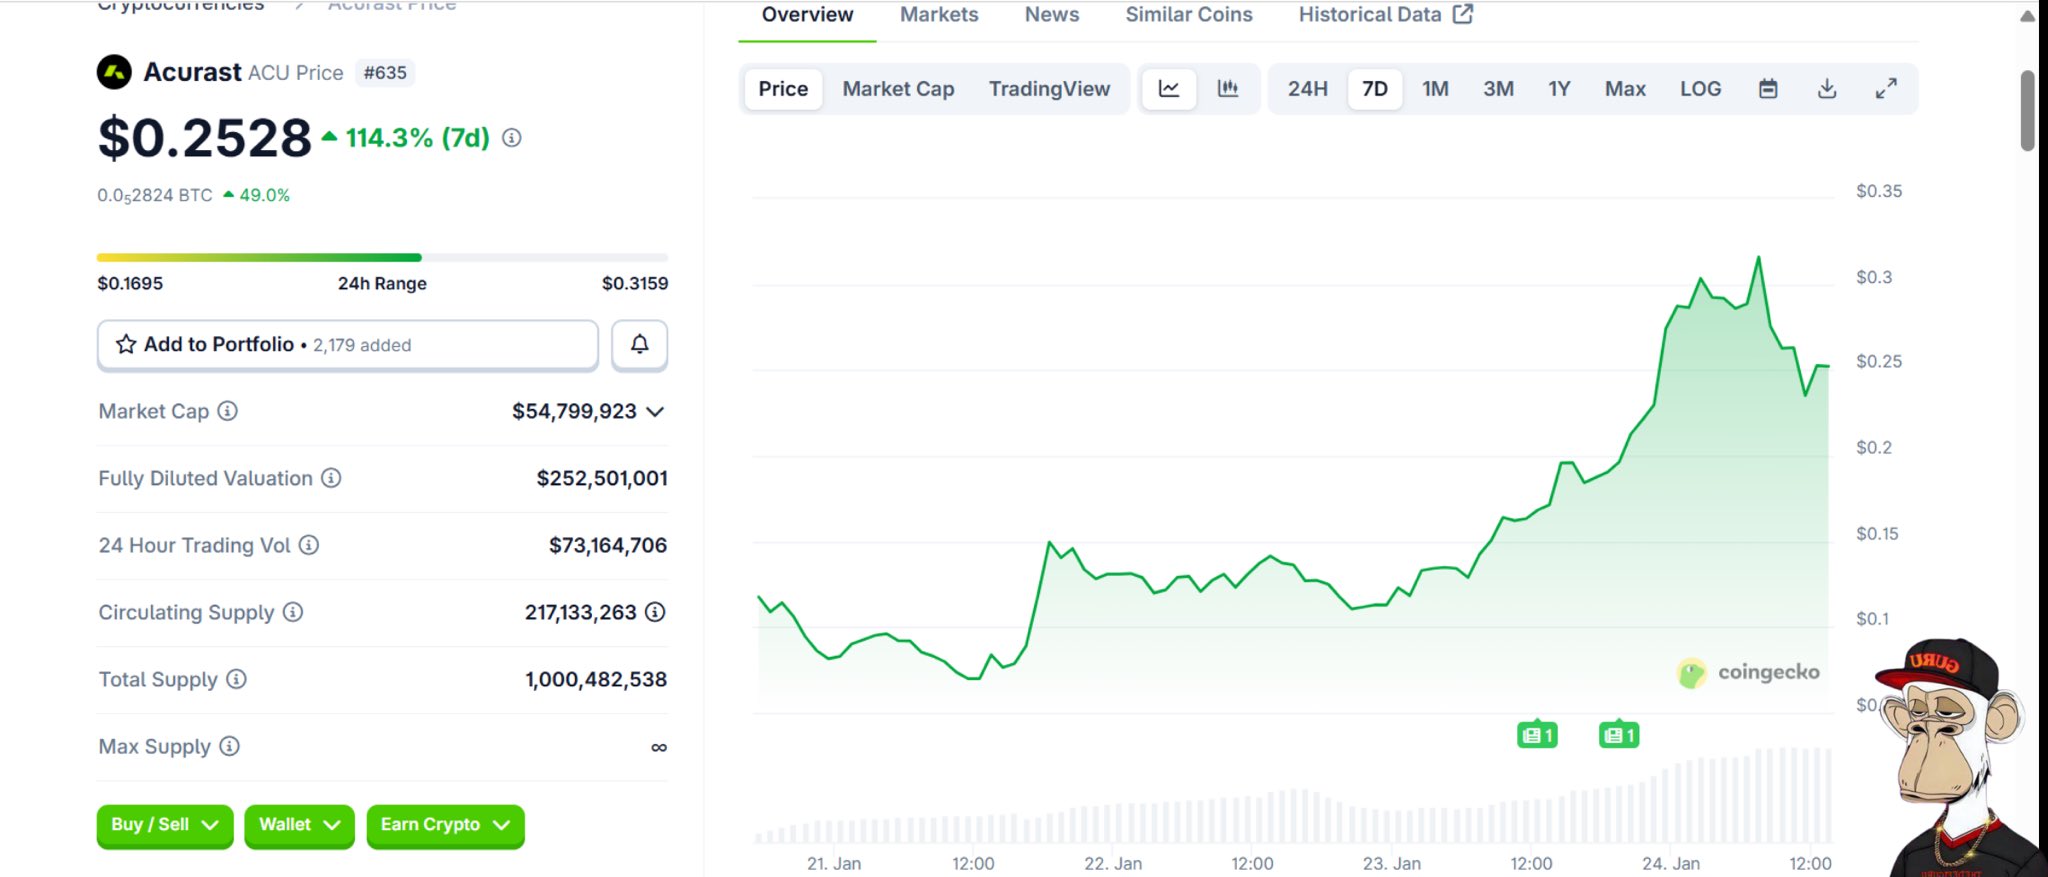Expand the Market Cap value chevron
This screenshot has width=2048, height=877.
click(656, 411)
